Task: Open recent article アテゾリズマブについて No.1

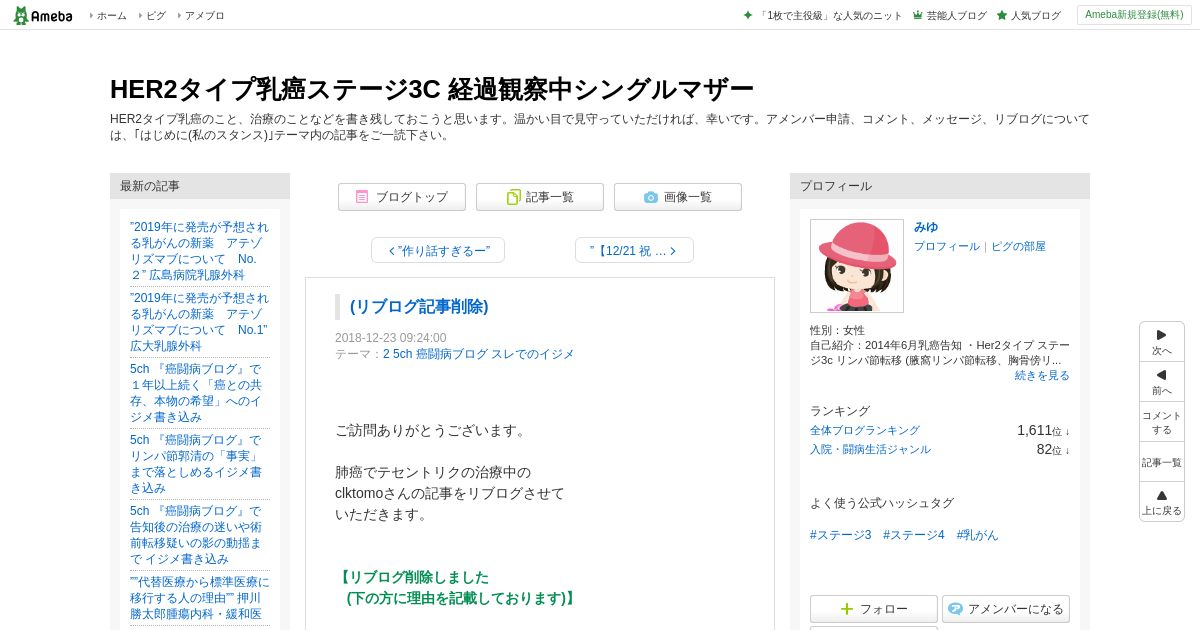Action: click(200, 322)
